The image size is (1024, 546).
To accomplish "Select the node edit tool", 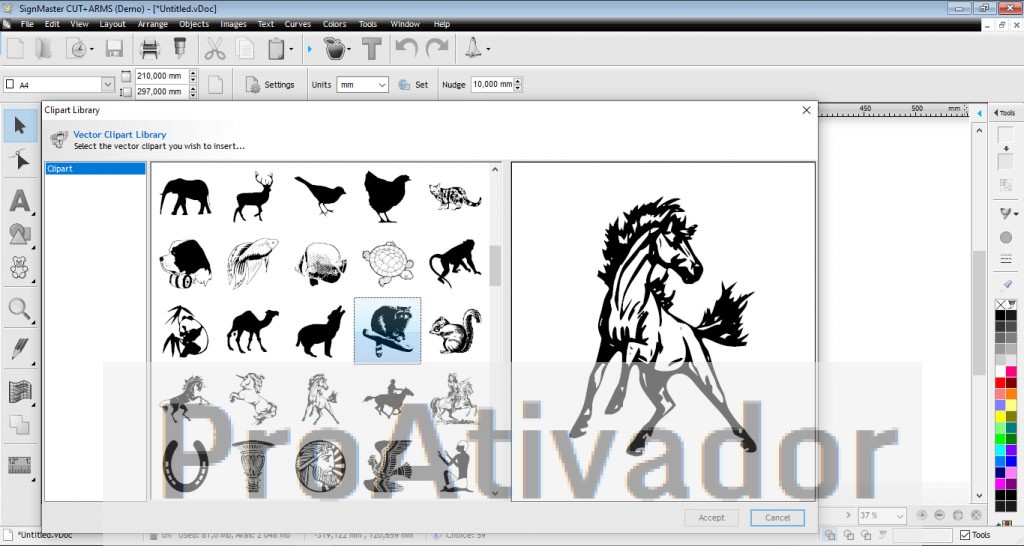I will click(x=20, y=159).
